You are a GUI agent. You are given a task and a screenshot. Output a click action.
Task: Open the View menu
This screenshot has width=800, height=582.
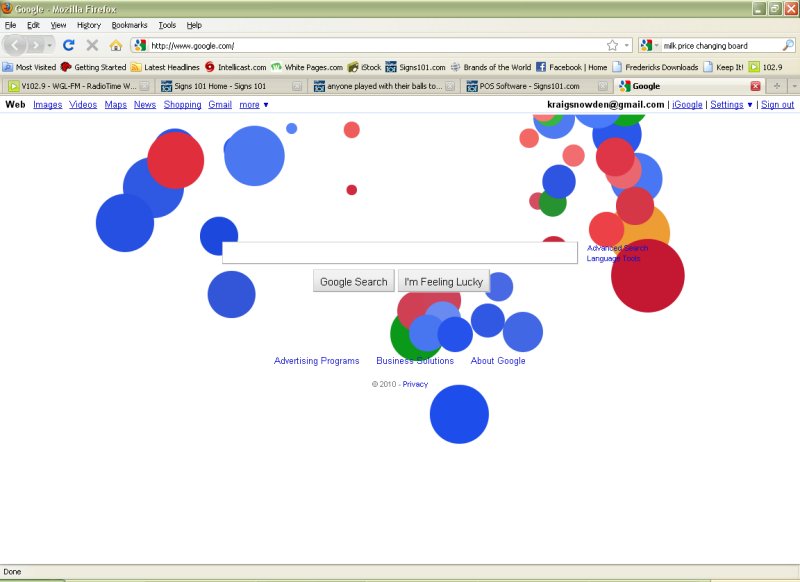(x=58, y=25)
